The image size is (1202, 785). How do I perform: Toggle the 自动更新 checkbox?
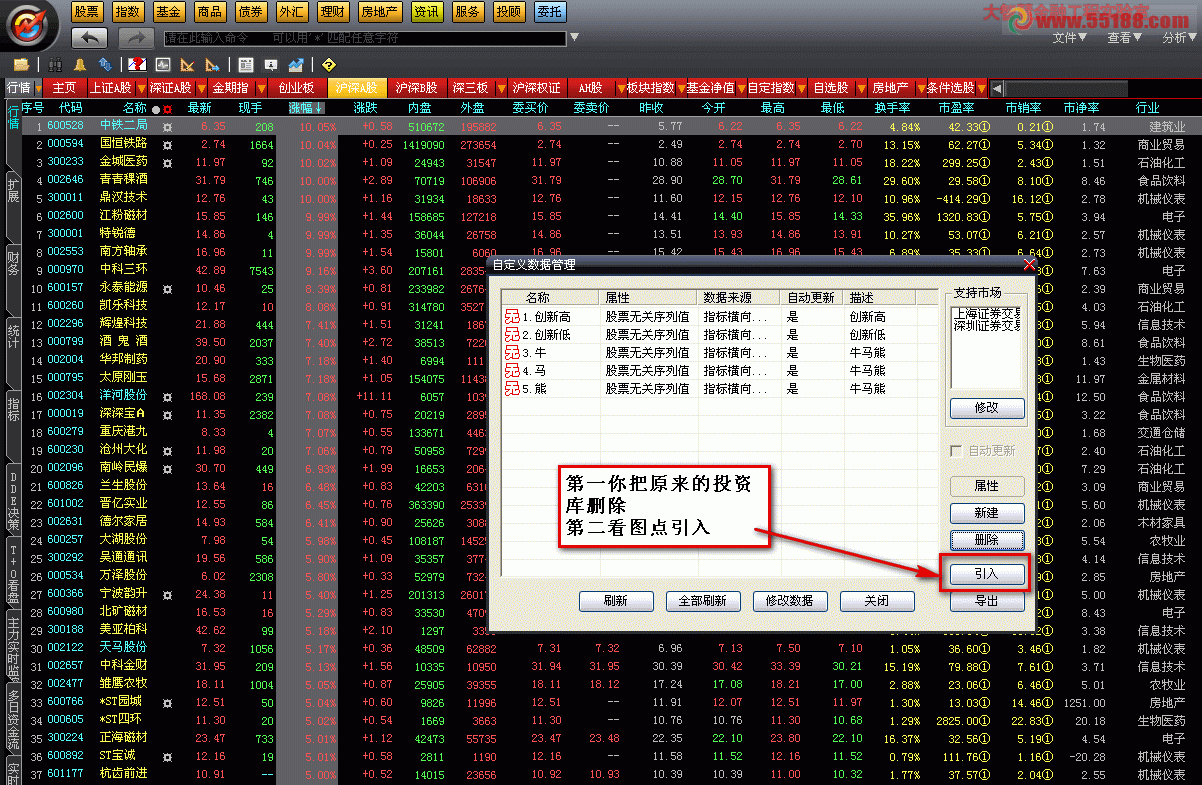coord(958,451)
